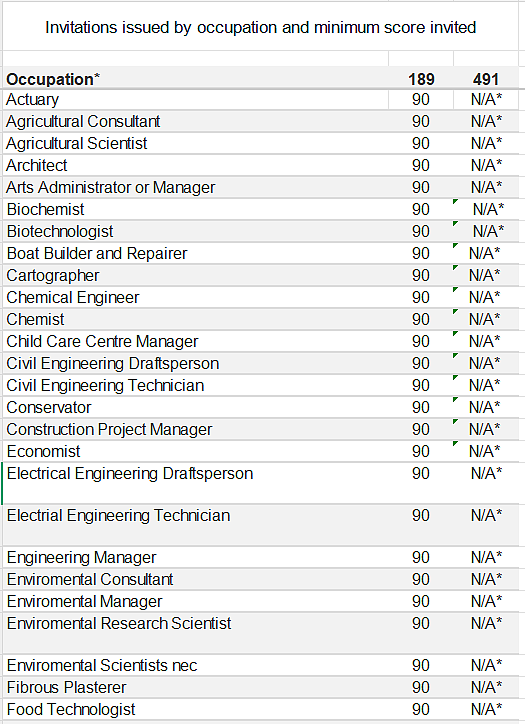Click the green error indicator beside Biochemist N/A
The width and height of the screenshot is (525, 724).
[x=456, y=202]
